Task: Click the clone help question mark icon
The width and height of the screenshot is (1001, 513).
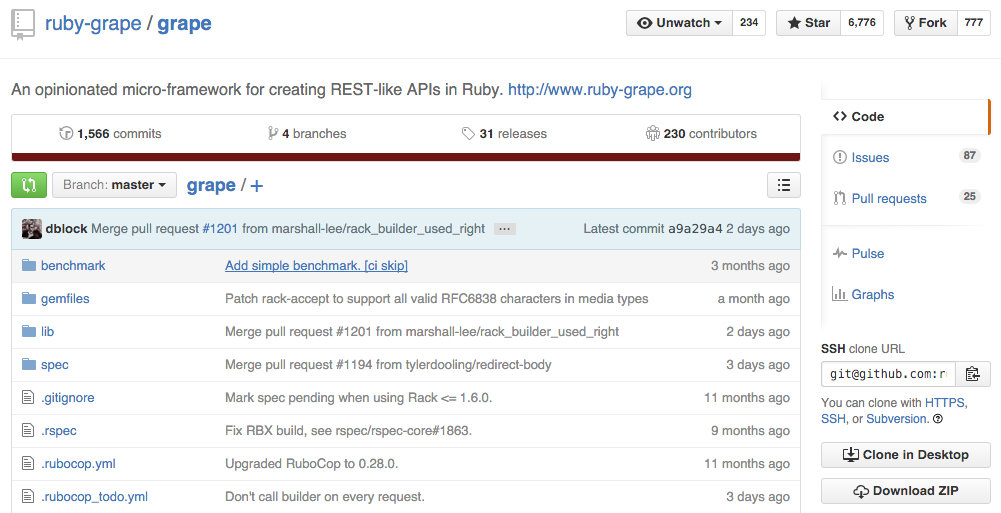Action: click(x=938, y=419)
